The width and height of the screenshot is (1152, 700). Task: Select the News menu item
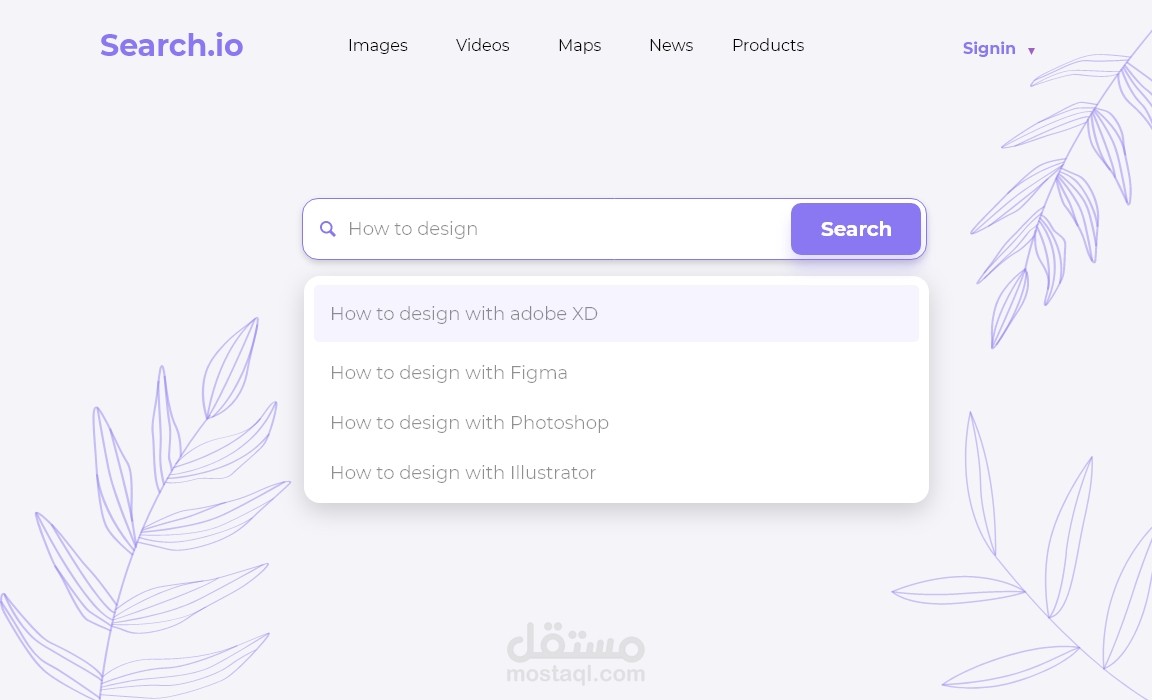pos(671,46)
